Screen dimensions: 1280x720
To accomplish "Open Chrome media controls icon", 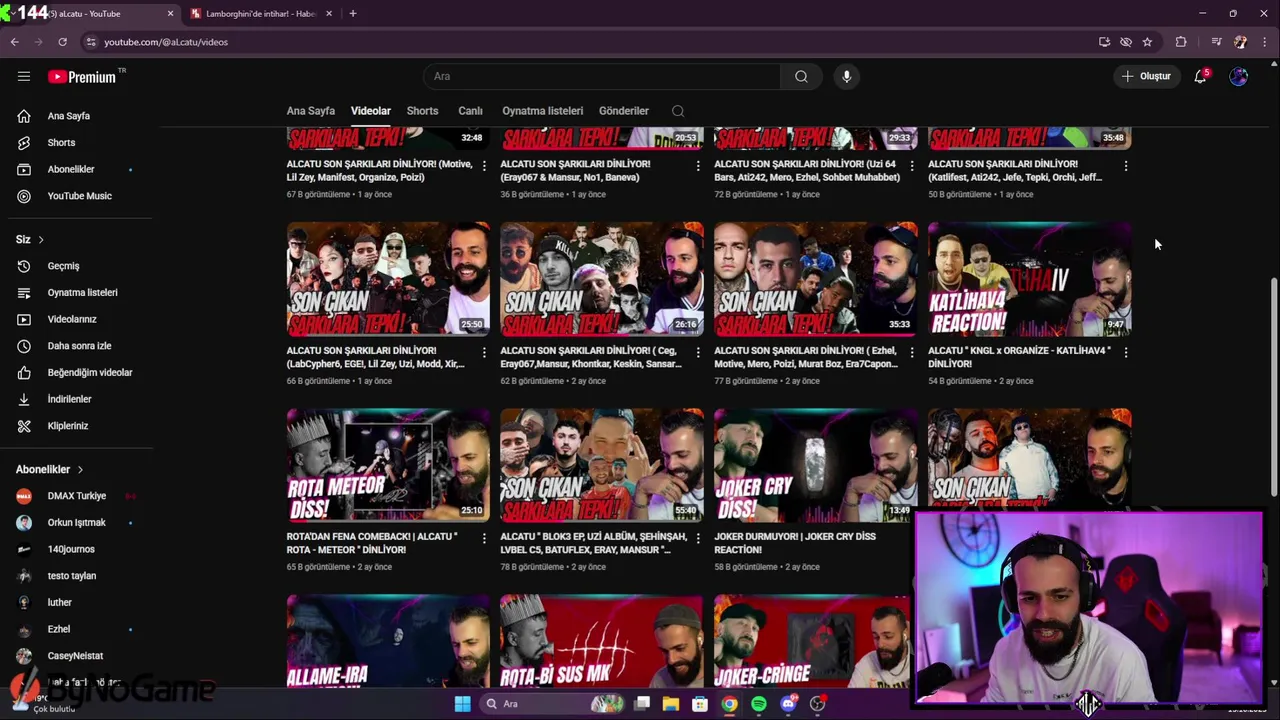I will pyautogui.click(x=1216, y=42).
